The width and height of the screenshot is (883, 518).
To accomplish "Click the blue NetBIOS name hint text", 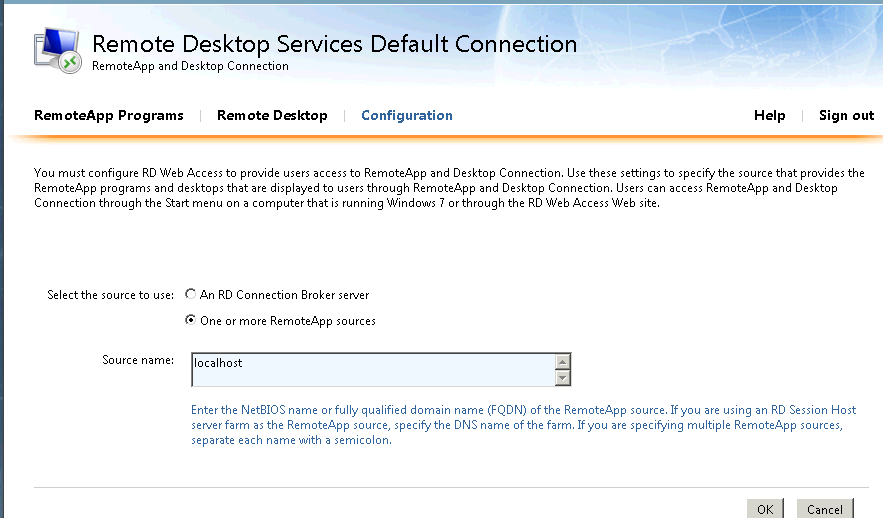I will click(523, 425).
